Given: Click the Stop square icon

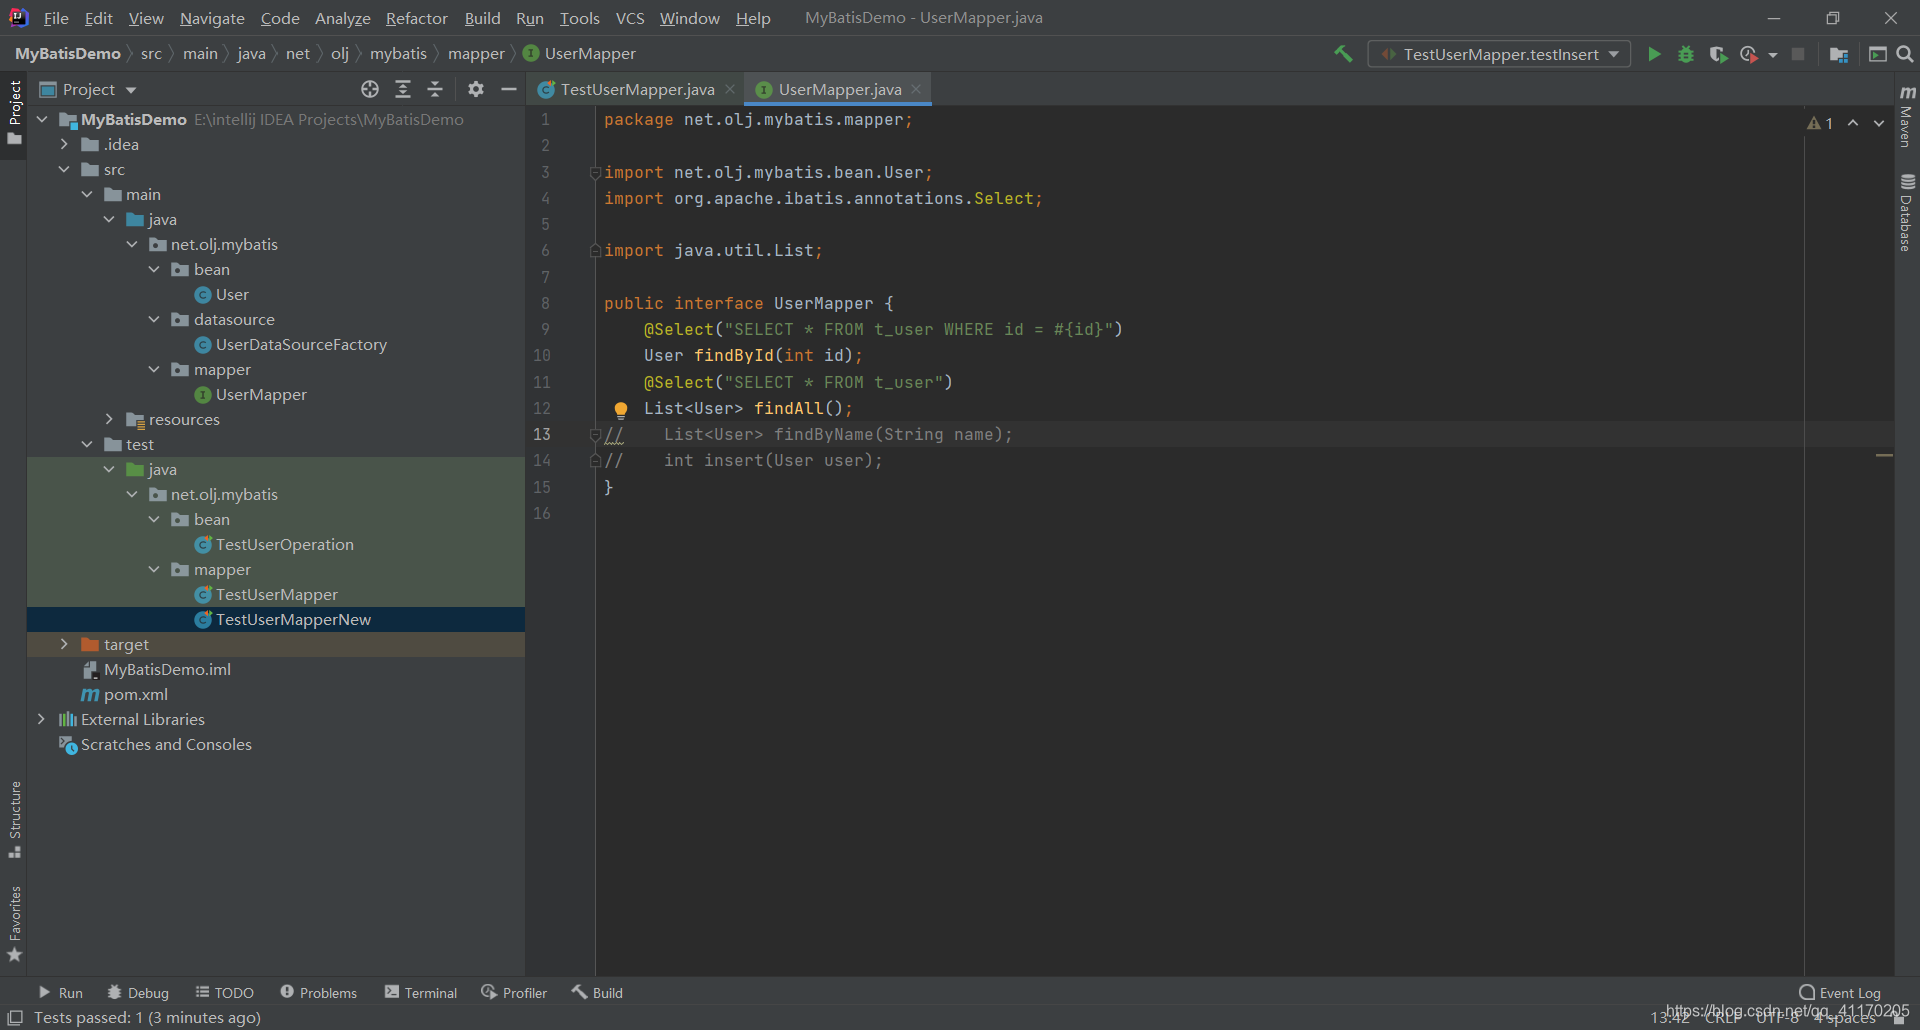Looking at the screenshot, I should 1798,54.
